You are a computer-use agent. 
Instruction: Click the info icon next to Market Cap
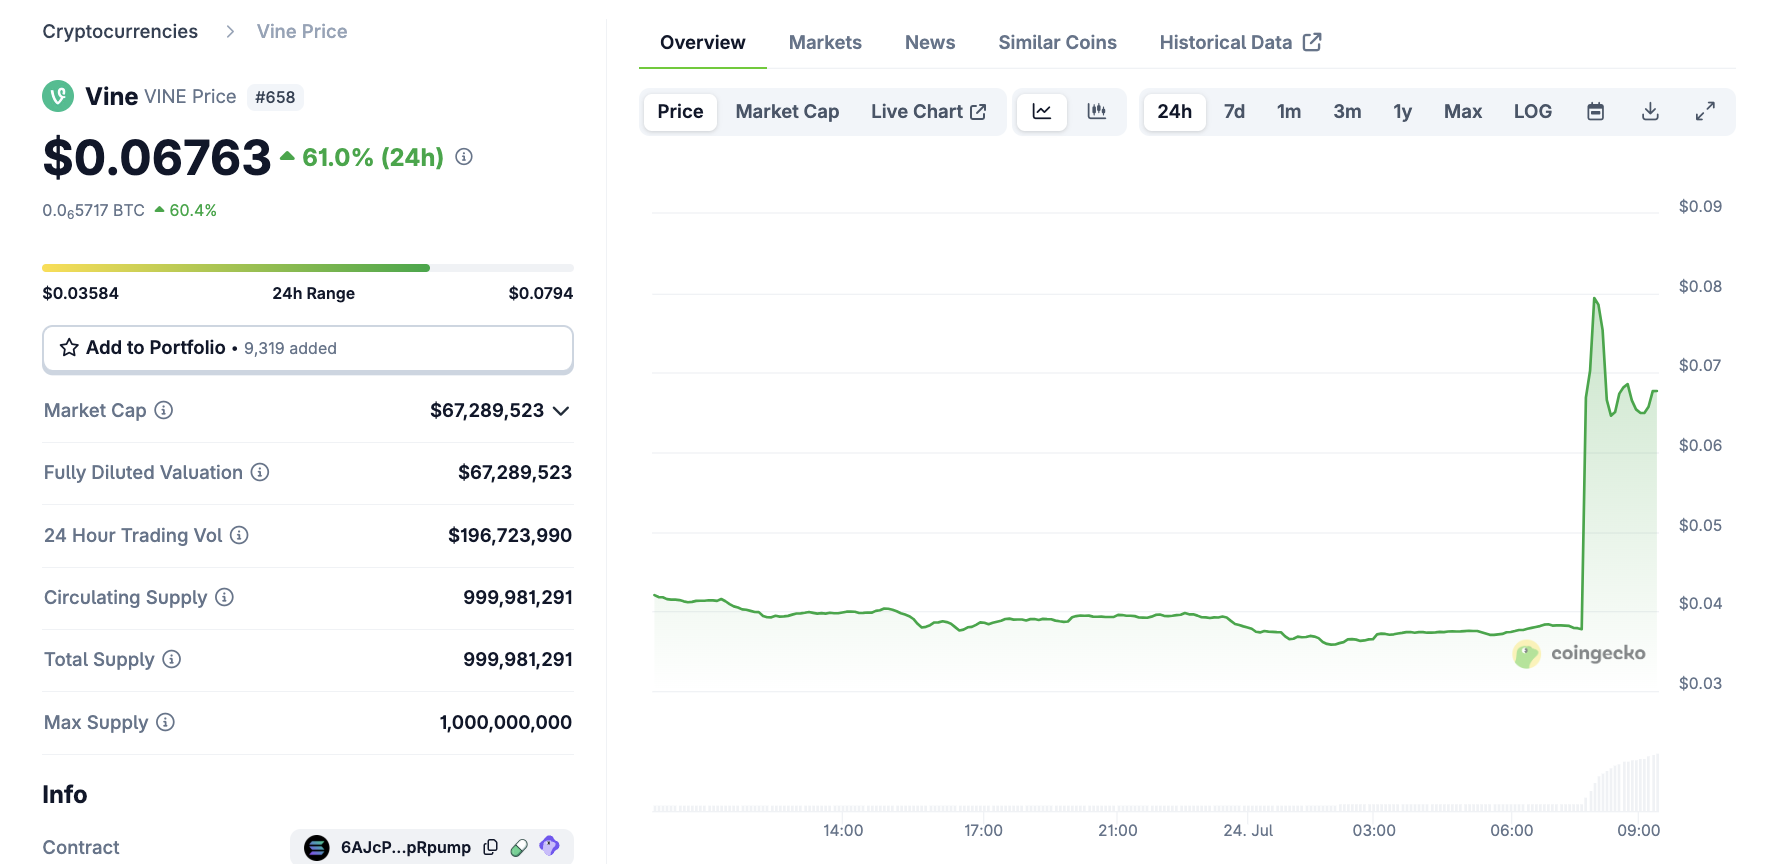pos(164,410)
